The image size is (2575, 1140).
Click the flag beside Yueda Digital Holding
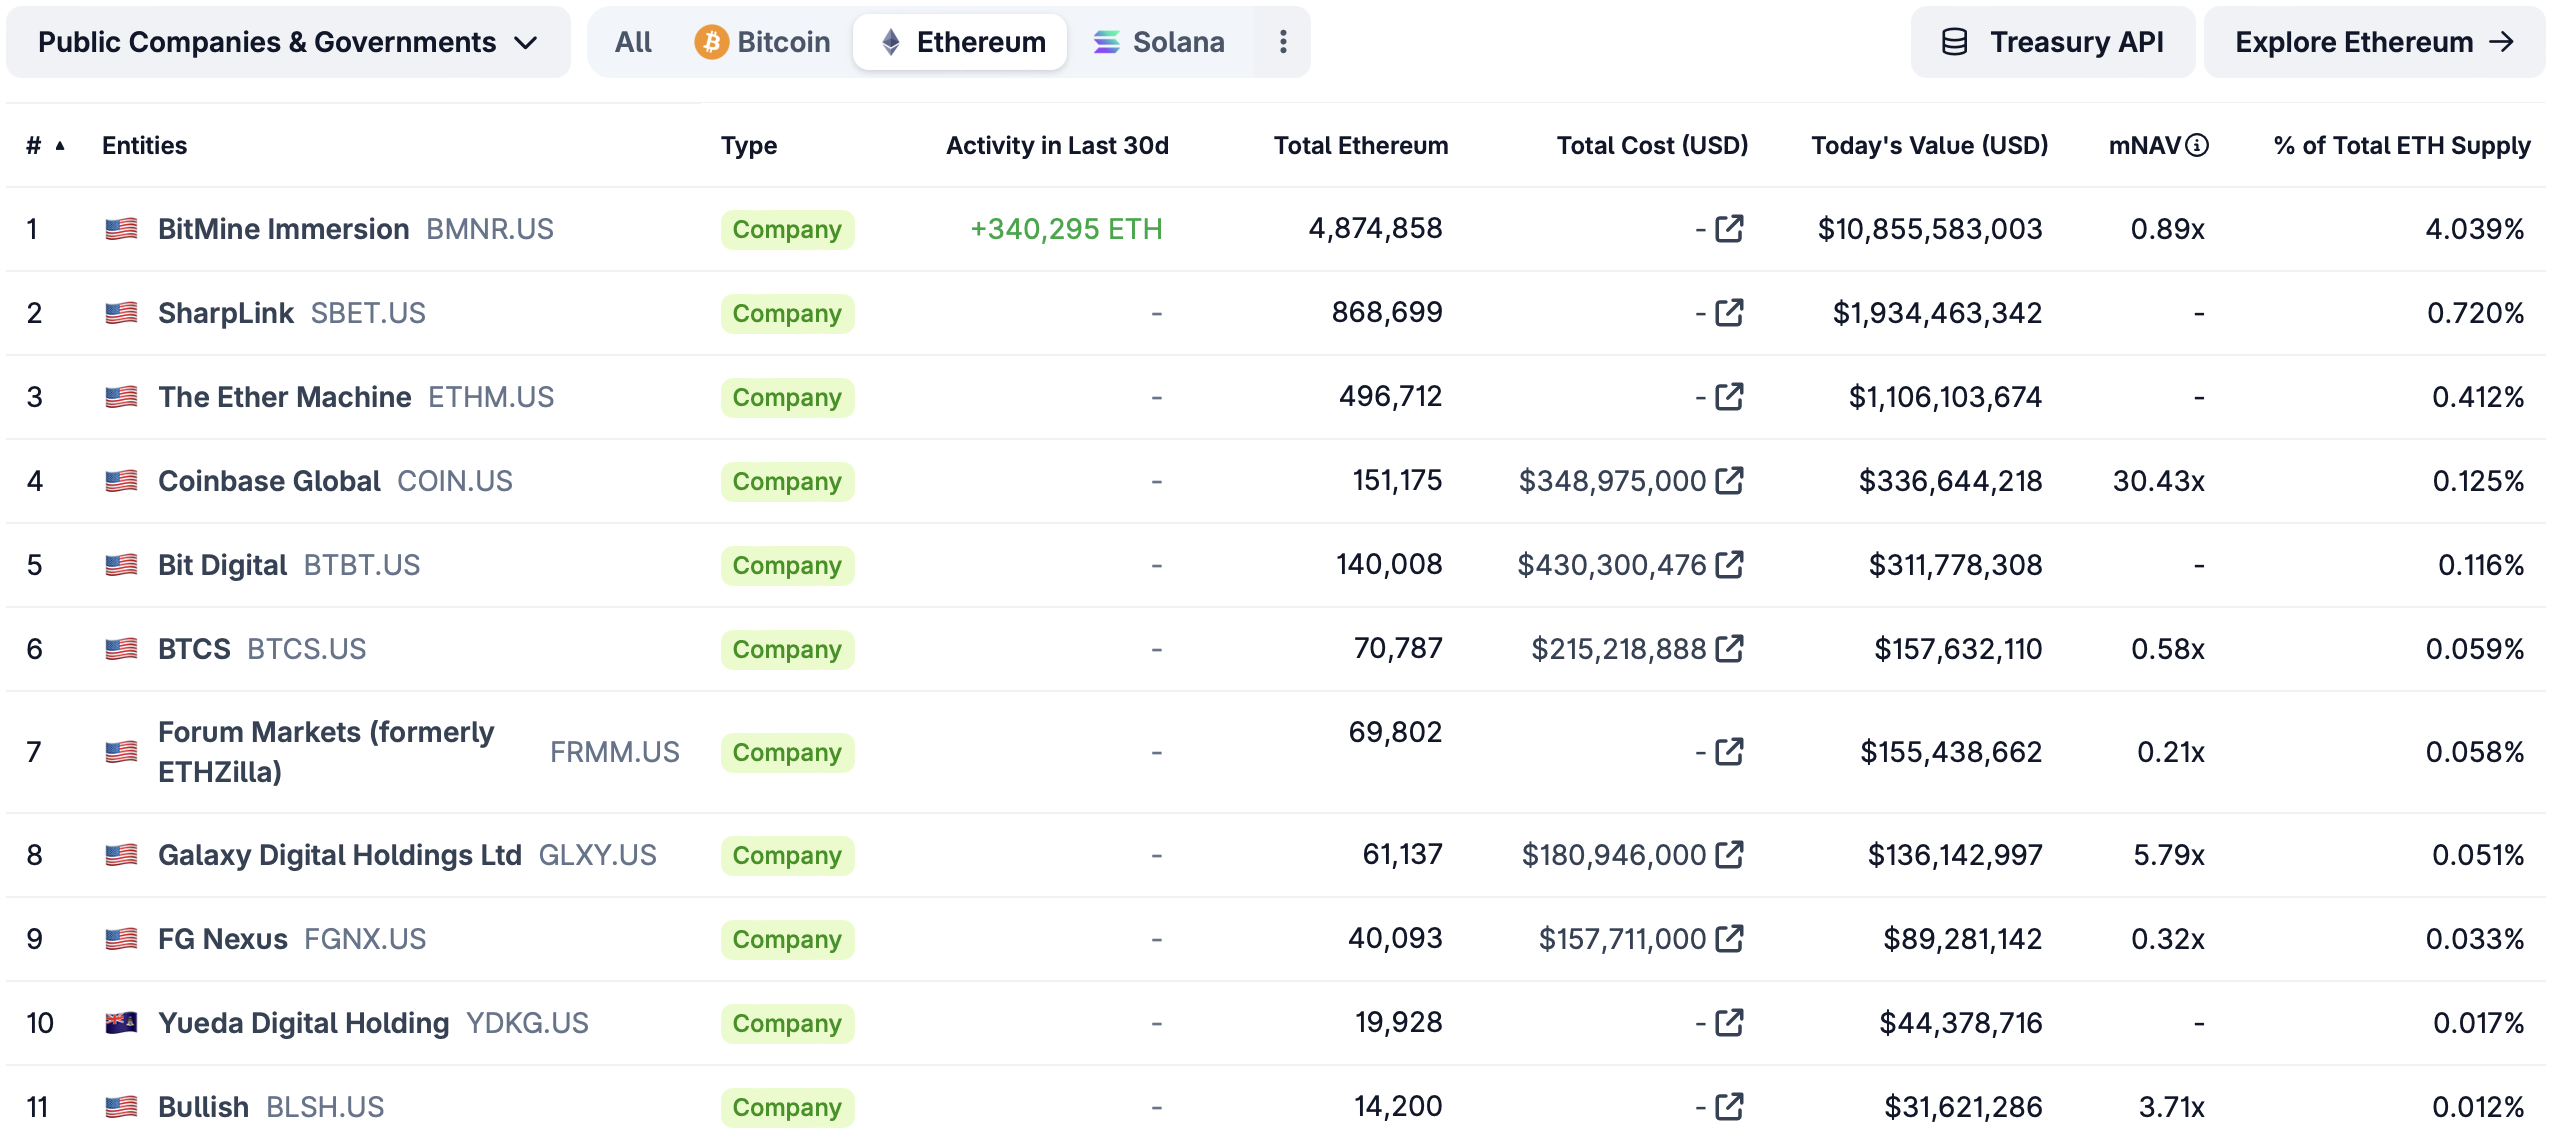pyautogui.click(x=122, y=1022)
